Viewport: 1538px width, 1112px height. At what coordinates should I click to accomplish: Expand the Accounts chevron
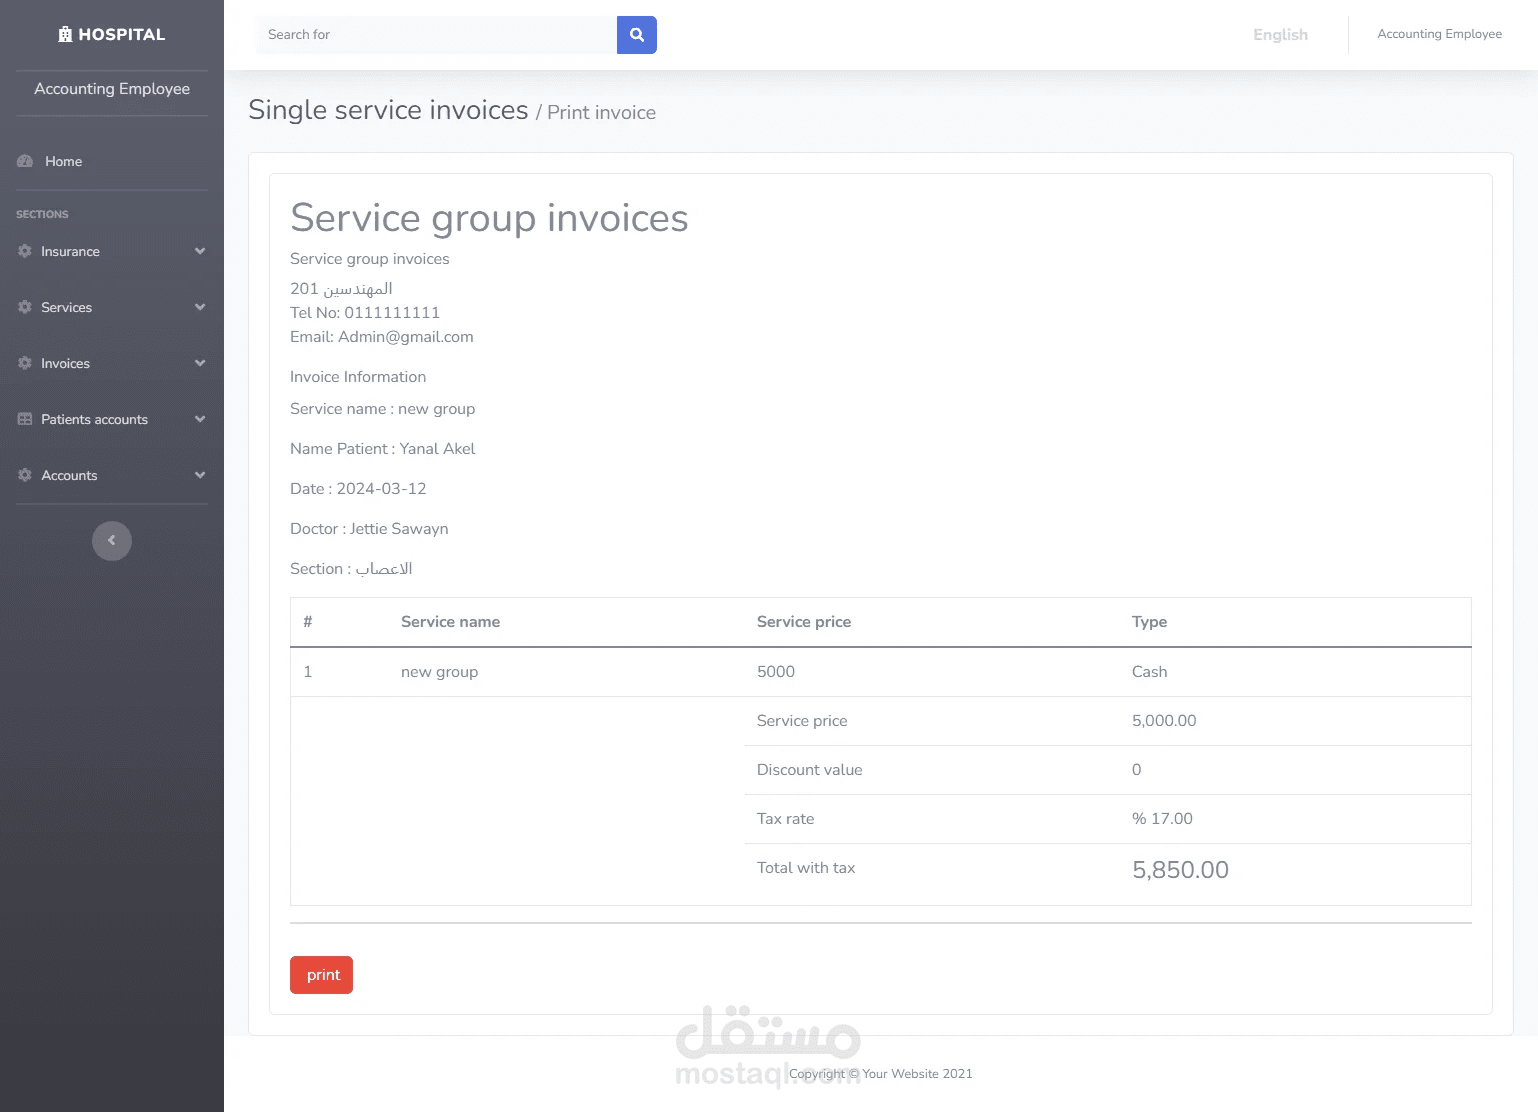[x=200, y=475]
